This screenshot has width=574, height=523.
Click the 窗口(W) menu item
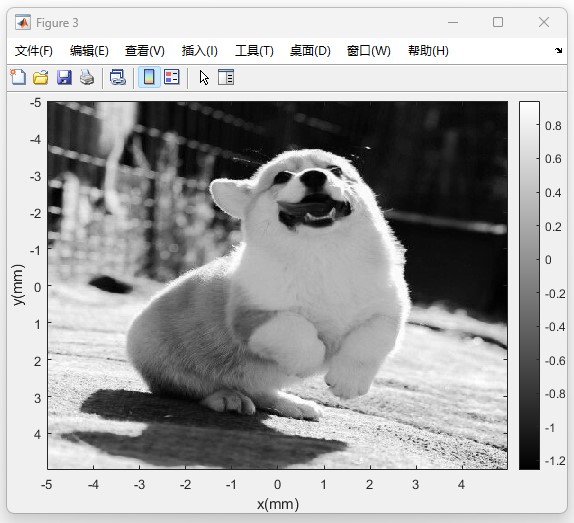(x=369, y=51)
